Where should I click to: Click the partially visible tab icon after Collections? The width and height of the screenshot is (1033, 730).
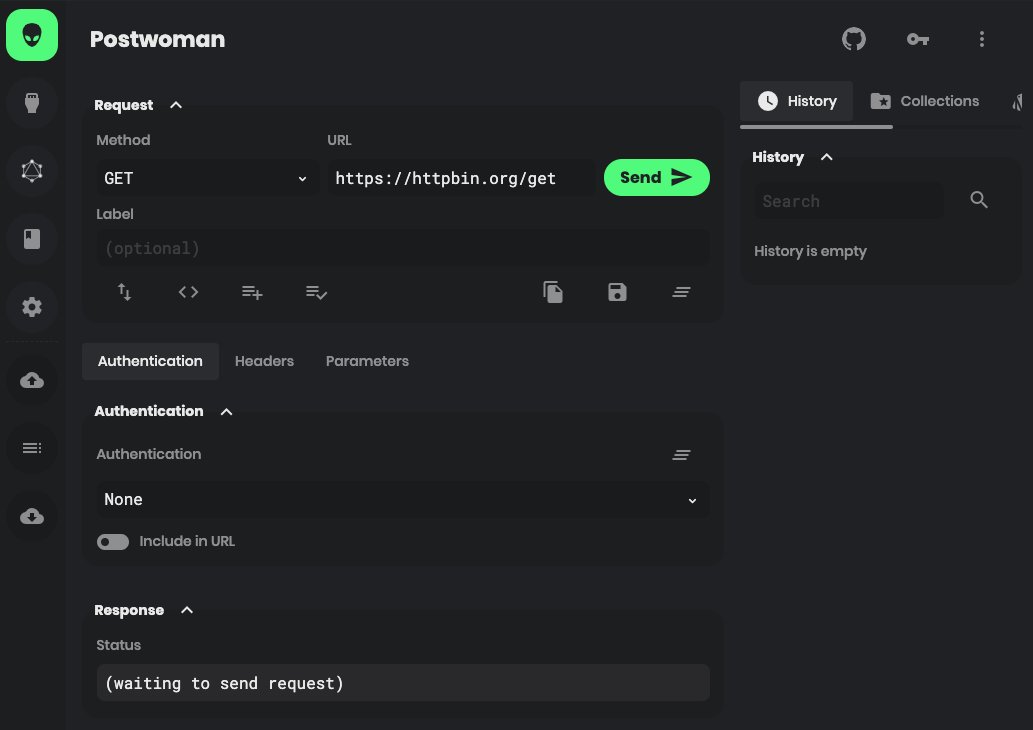[x=1019, y=101]
